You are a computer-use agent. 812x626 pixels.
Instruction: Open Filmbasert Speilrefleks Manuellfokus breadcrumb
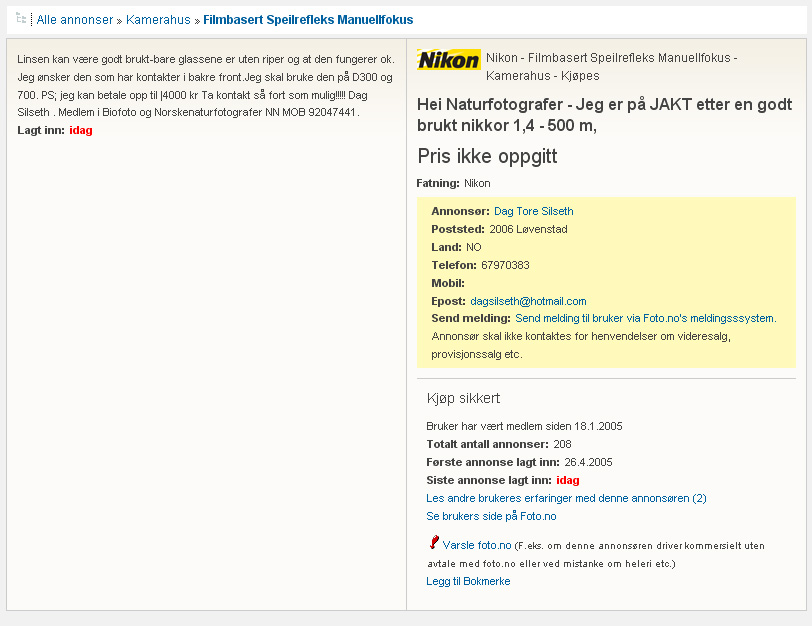pyautogui.click(x=308, y=20)
